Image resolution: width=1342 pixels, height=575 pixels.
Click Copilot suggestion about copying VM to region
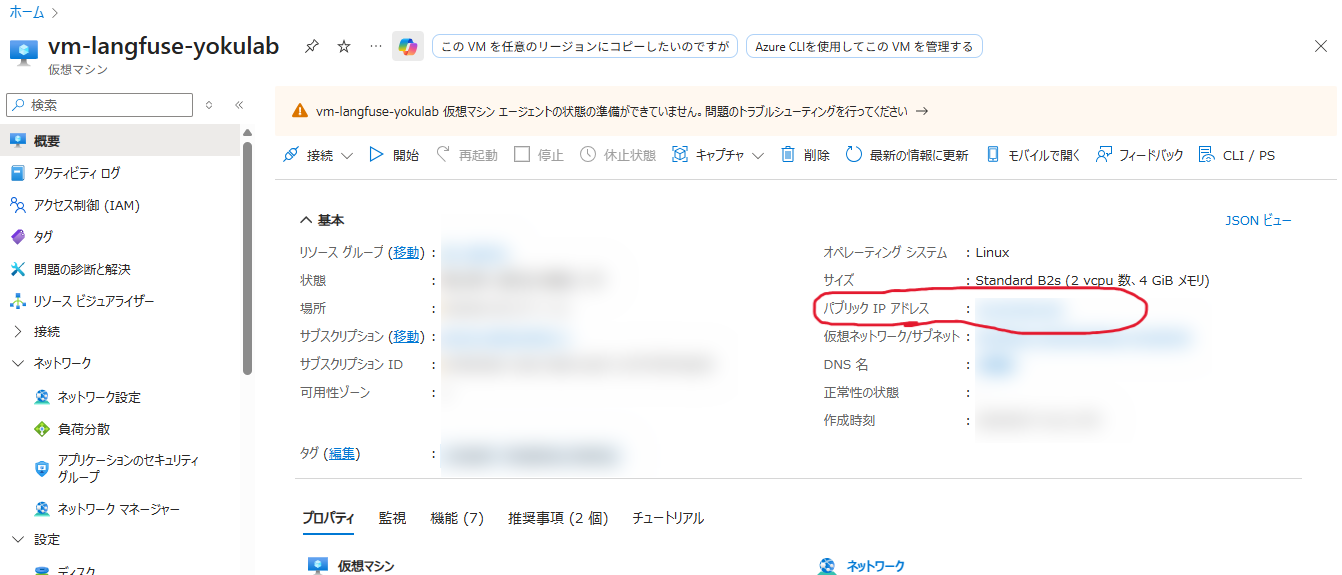[x=585, y=46]
